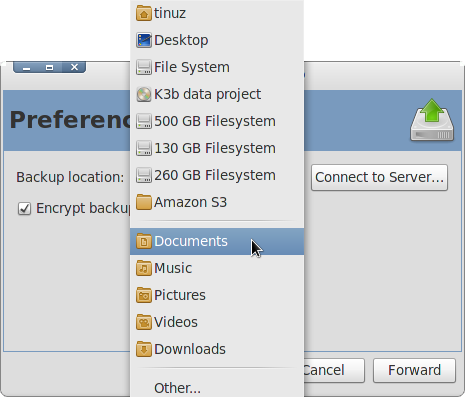
Task: Pick 130 GB Filesystem from the dropdown
Action: click(217, 148)
